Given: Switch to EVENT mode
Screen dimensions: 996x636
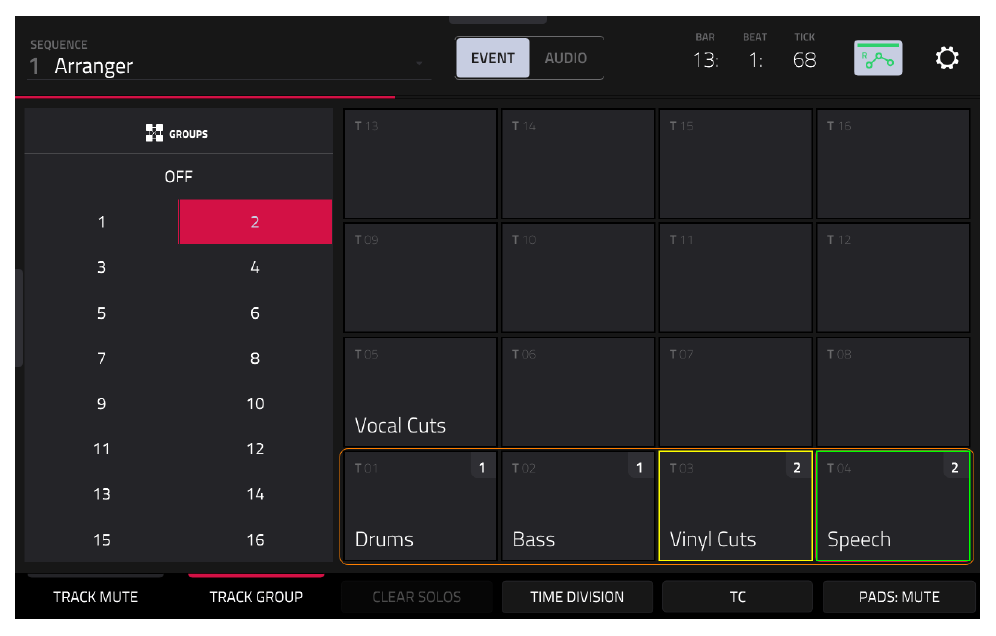Looking at the screenshot, I should pyautogui.click(x=492, y=58).
